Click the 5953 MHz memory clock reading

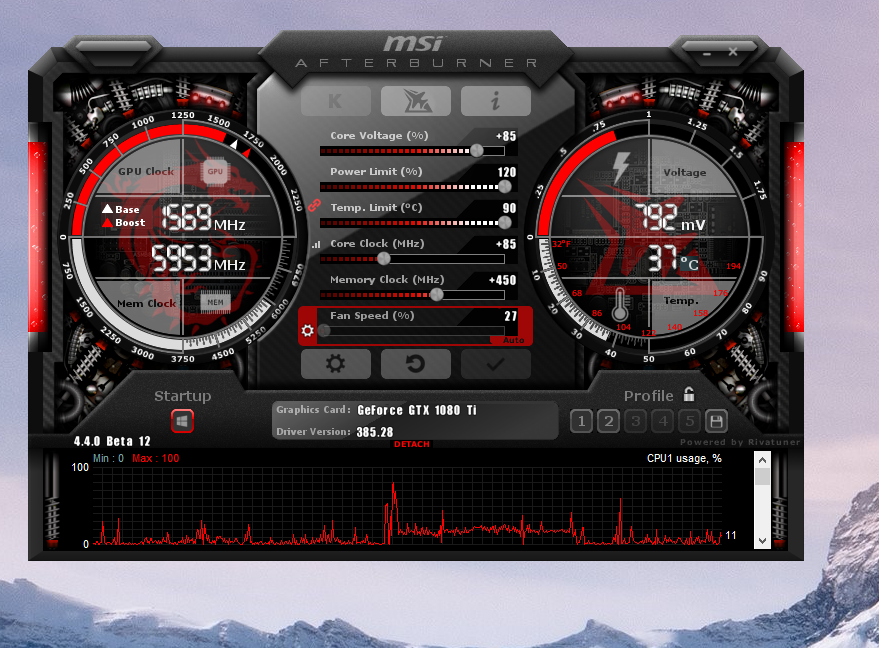(x=198, y=258)
